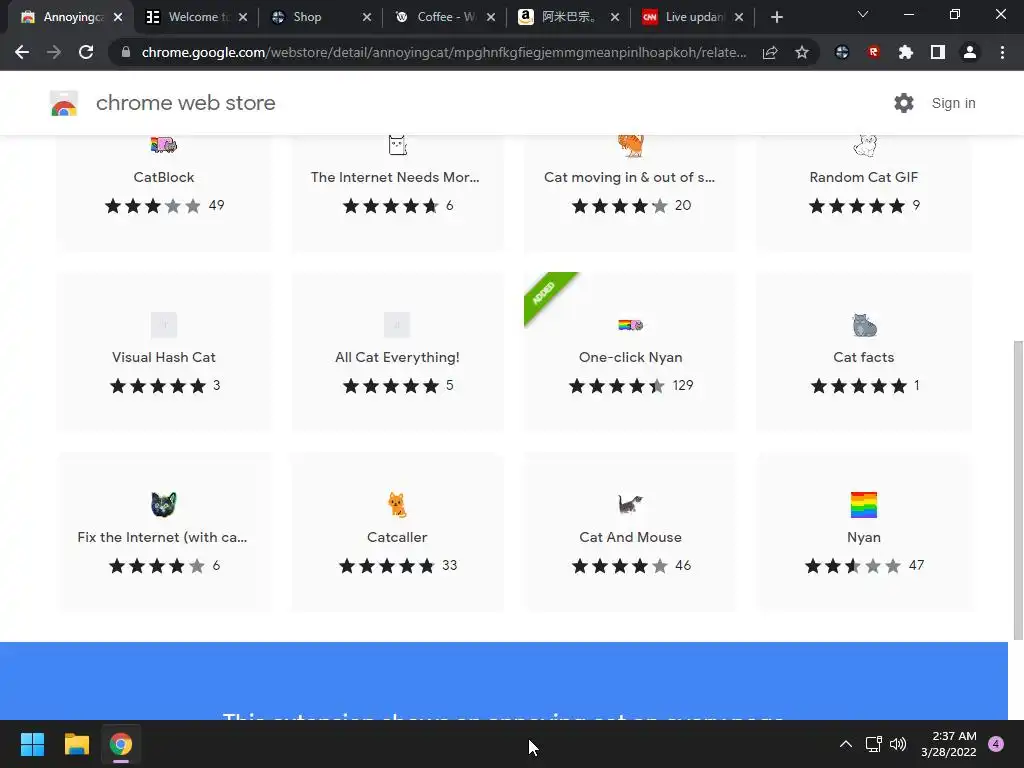Viewport: 1024px width, 768px height.
Task: Reload the current page
Action: click(x=86, y=52)
